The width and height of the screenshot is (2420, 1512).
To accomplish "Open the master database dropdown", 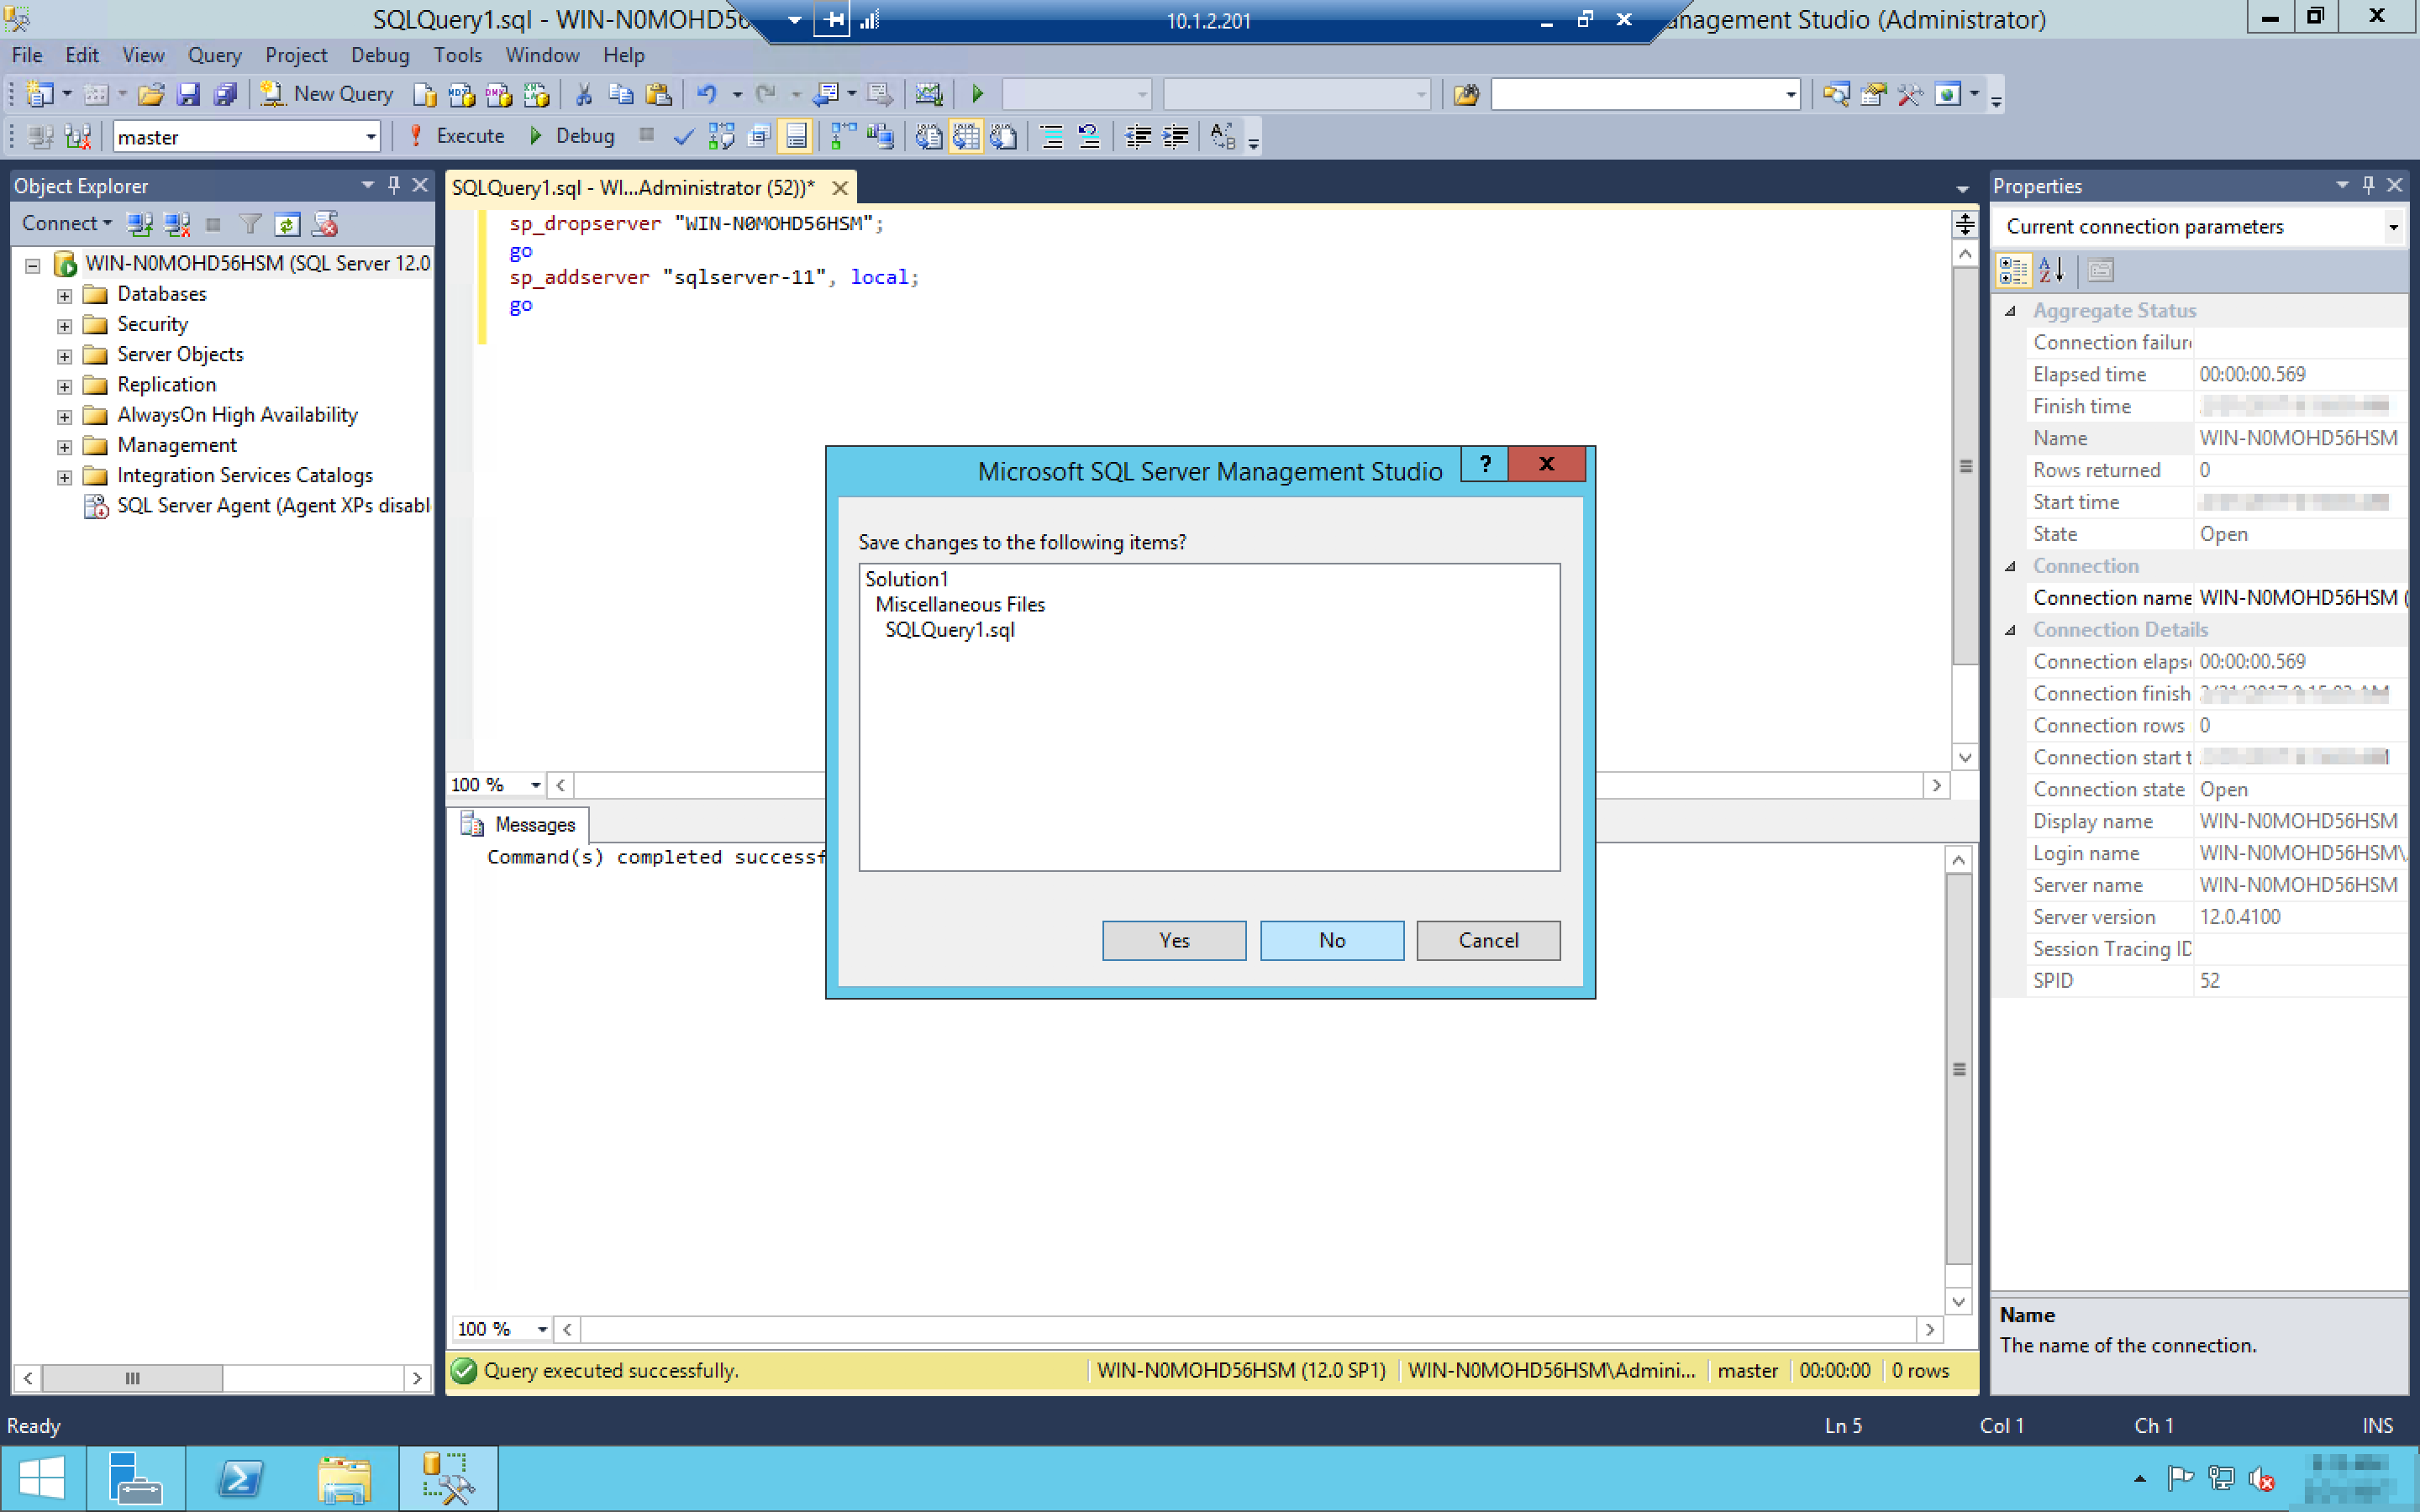I will pyautogui.click(x=371, y=137).
